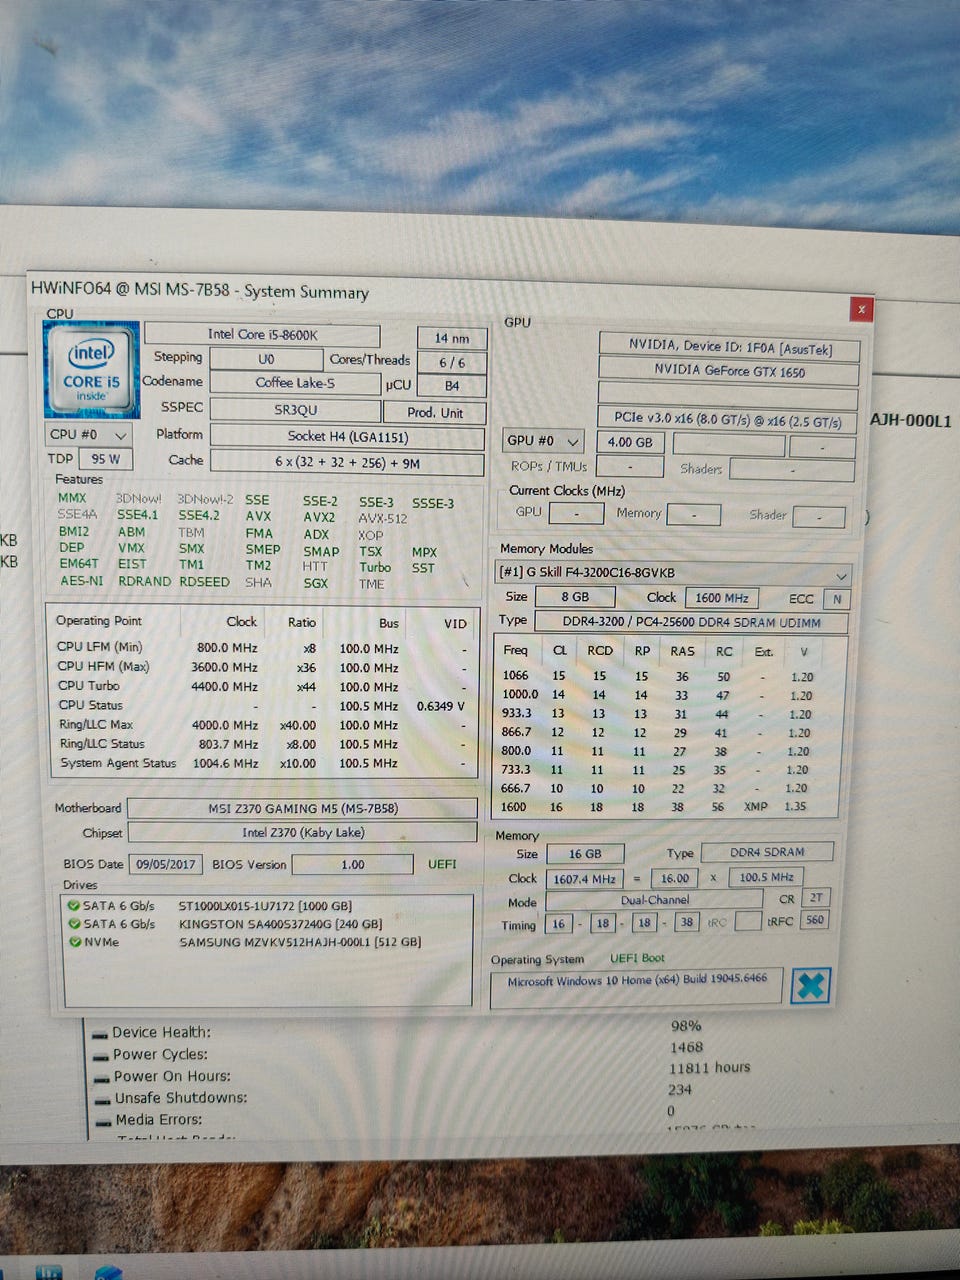The width and height of the screenshot is (960, 1280).
Task: Click the CPU HFM (Max) row label
Action: [103, 666]
